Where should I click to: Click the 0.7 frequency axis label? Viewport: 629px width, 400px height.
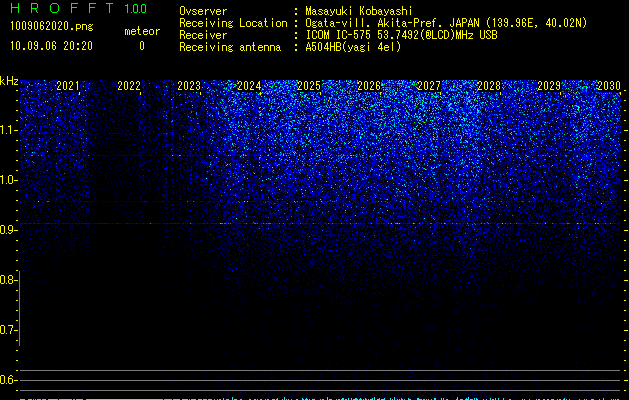pyautogui.click(x=8, y=330)
